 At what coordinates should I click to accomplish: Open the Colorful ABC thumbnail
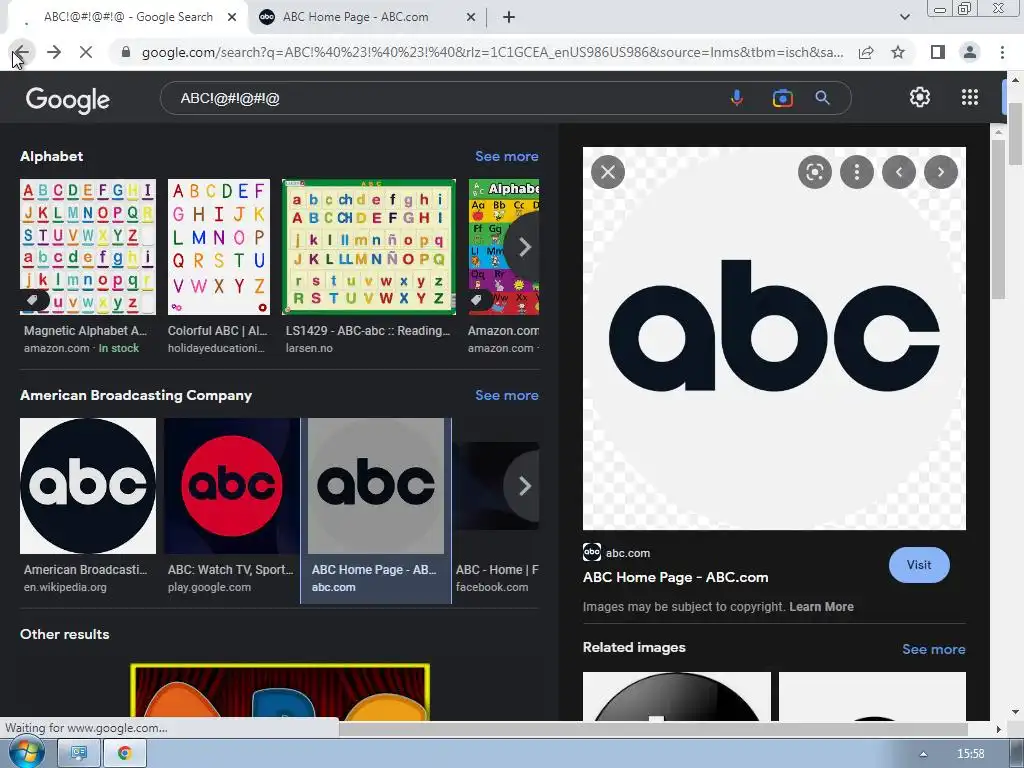(x=219, y=247)
